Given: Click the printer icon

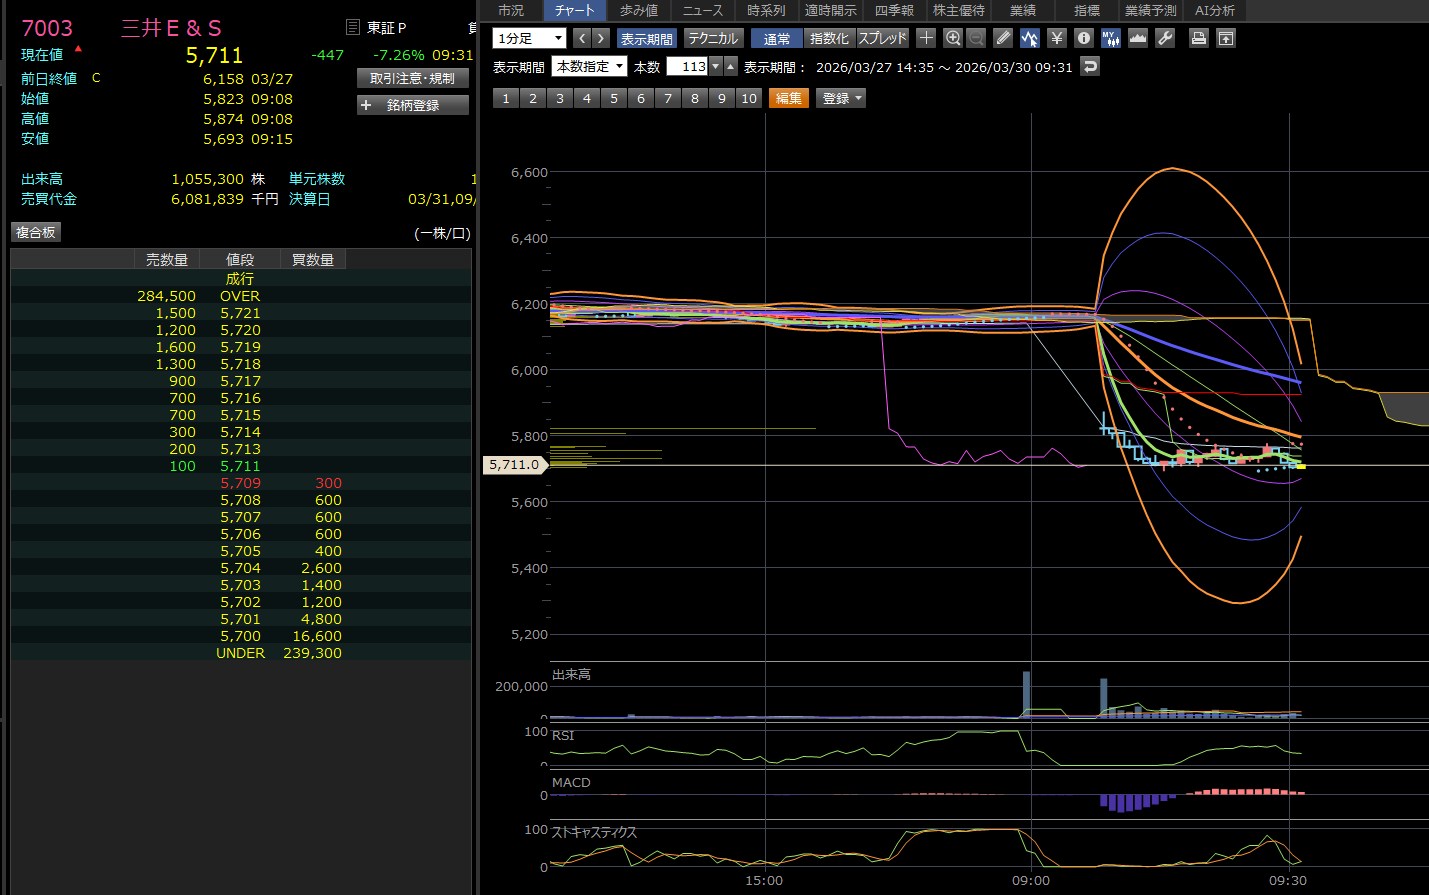Looking at the screenshot, I should [x=1198, y=38].
